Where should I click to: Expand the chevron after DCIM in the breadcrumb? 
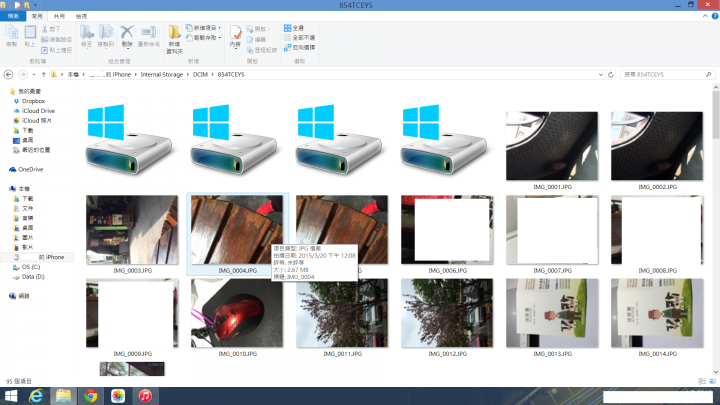point(213,74)
